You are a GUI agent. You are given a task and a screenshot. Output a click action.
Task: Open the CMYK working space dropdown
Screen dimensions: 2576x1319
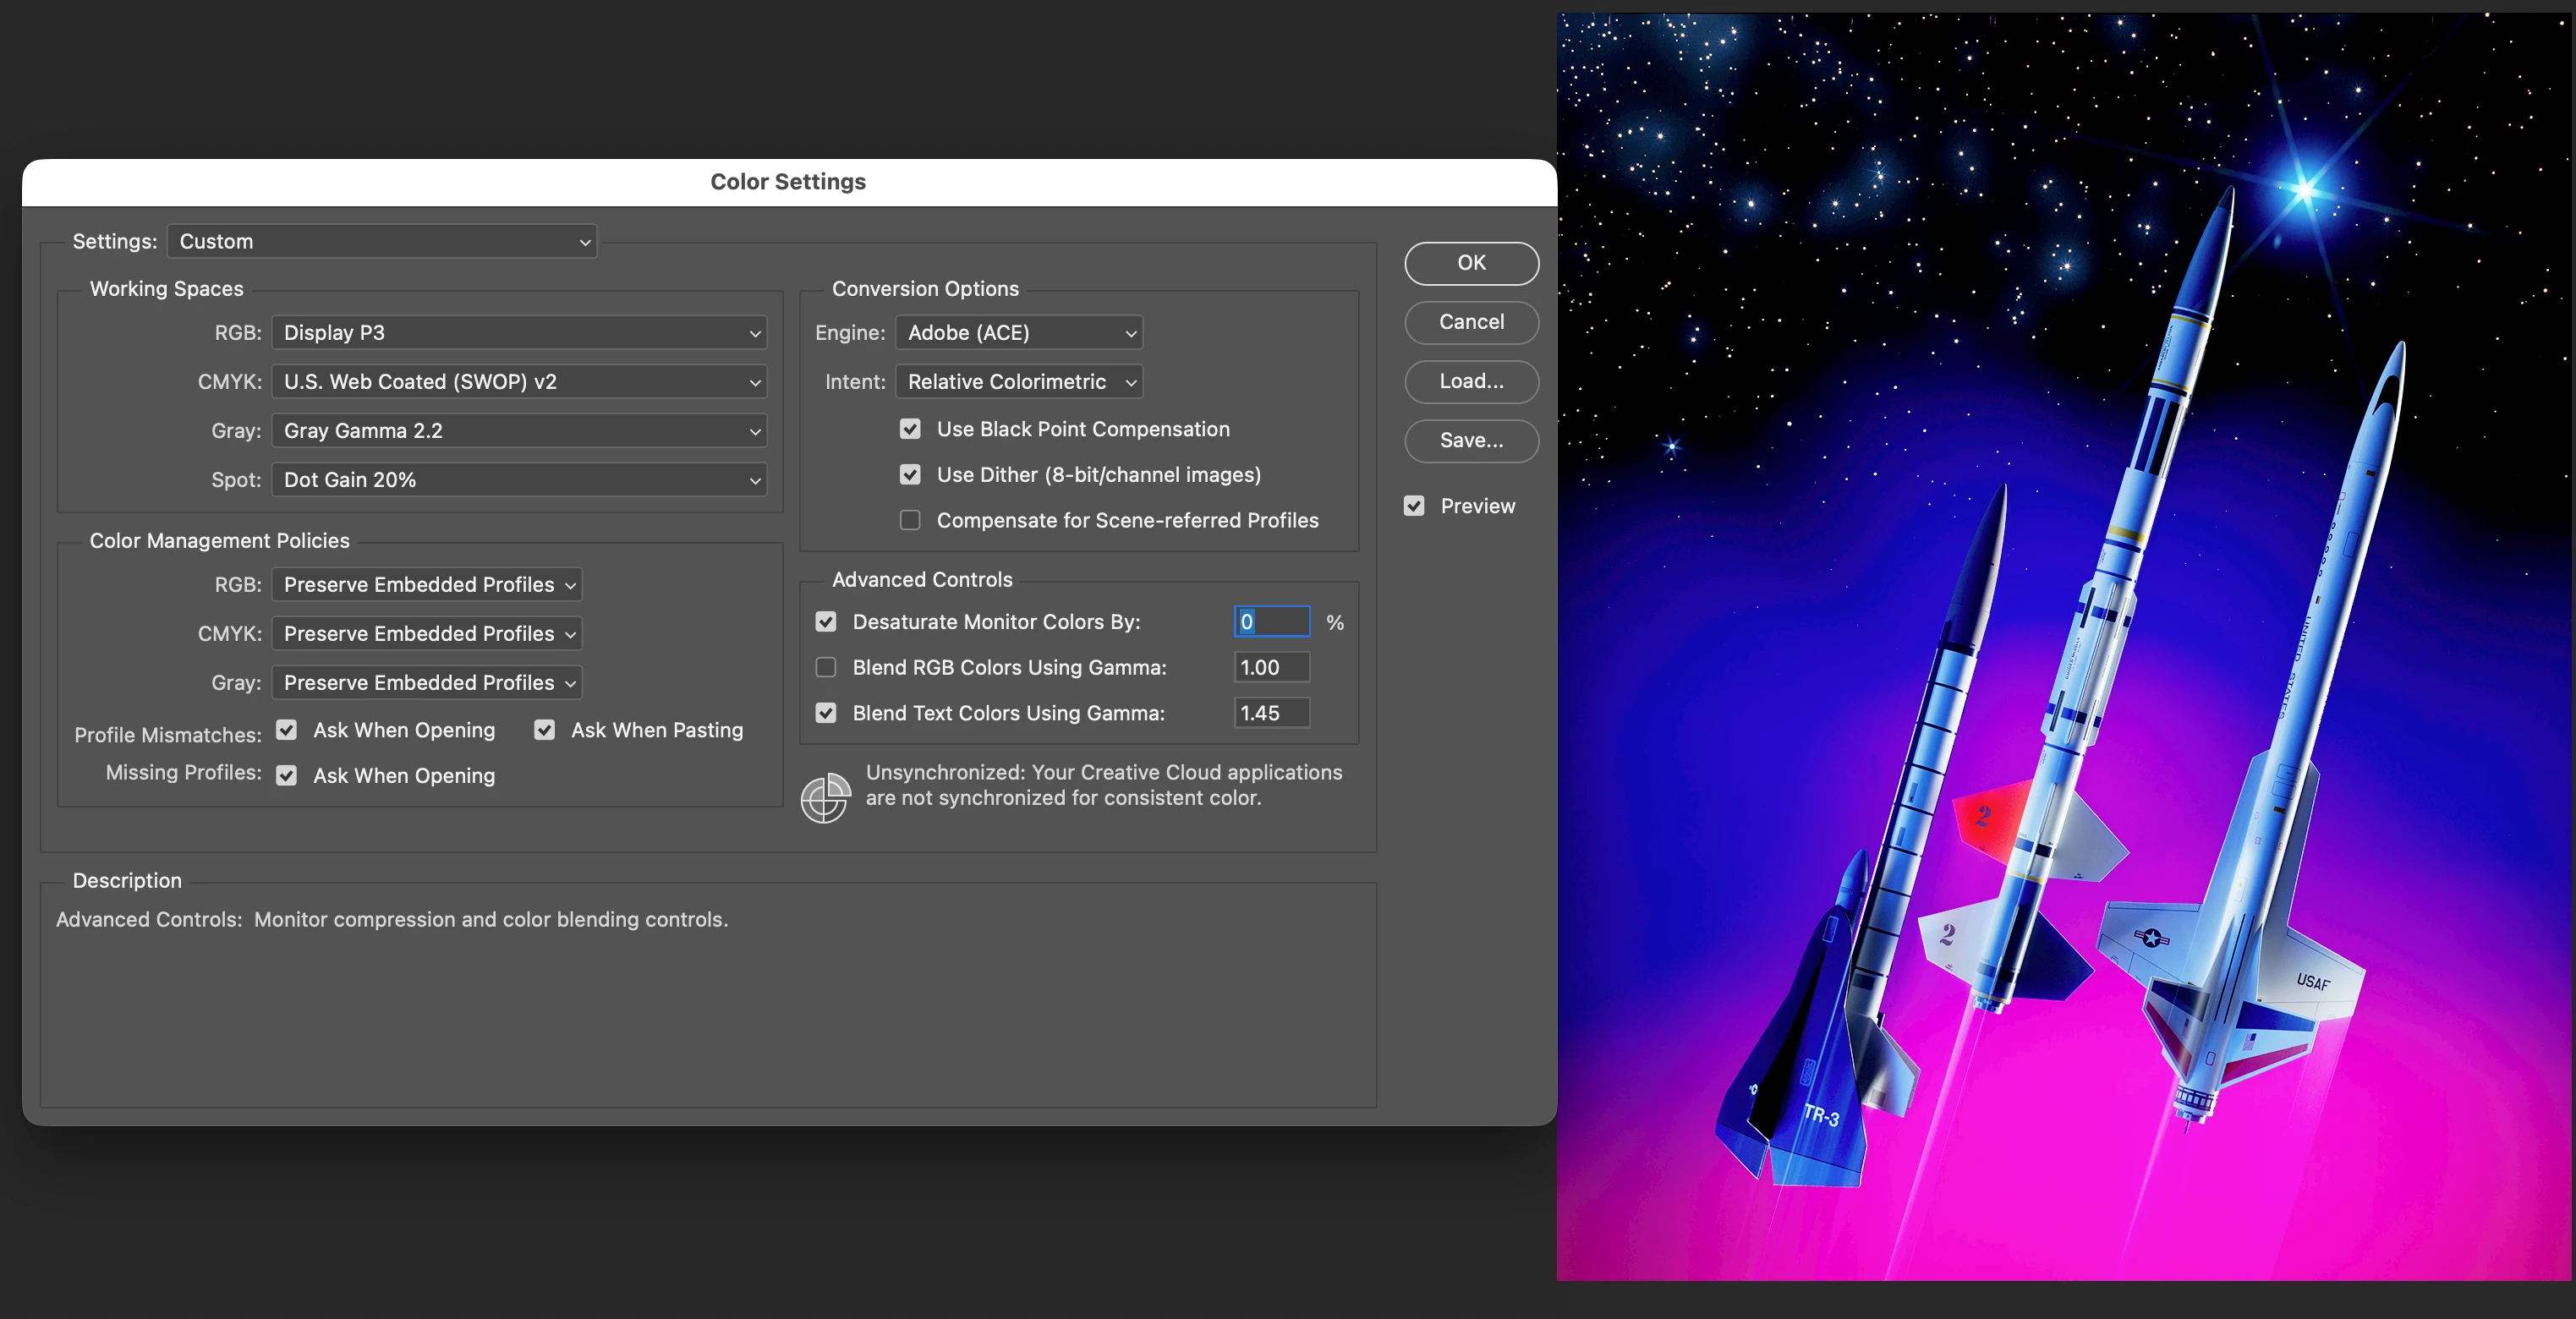pyautogui.click(x=519, y=382)
